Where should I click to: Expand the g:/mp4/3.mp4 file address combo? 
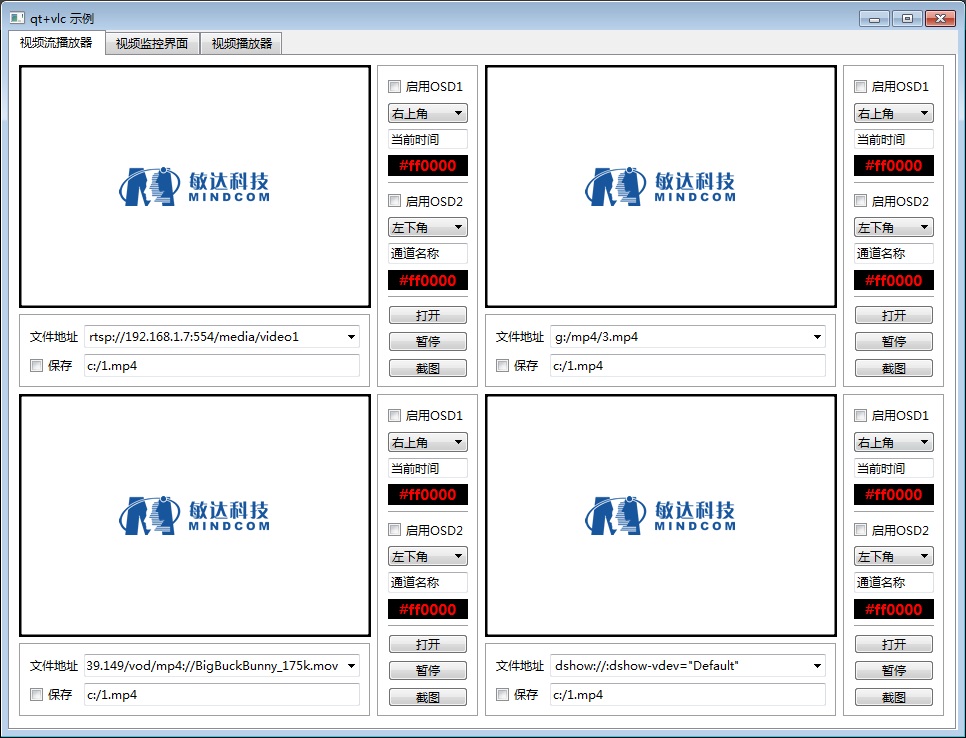817,337
